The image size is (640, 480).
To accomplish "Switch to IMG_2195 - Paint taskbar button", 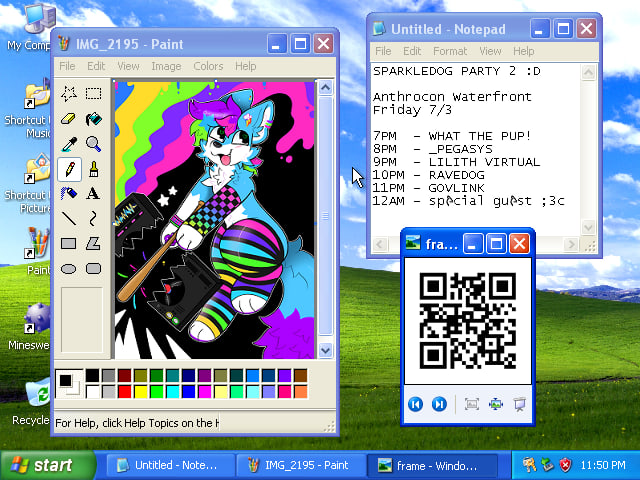I will [x=301, y=465].
